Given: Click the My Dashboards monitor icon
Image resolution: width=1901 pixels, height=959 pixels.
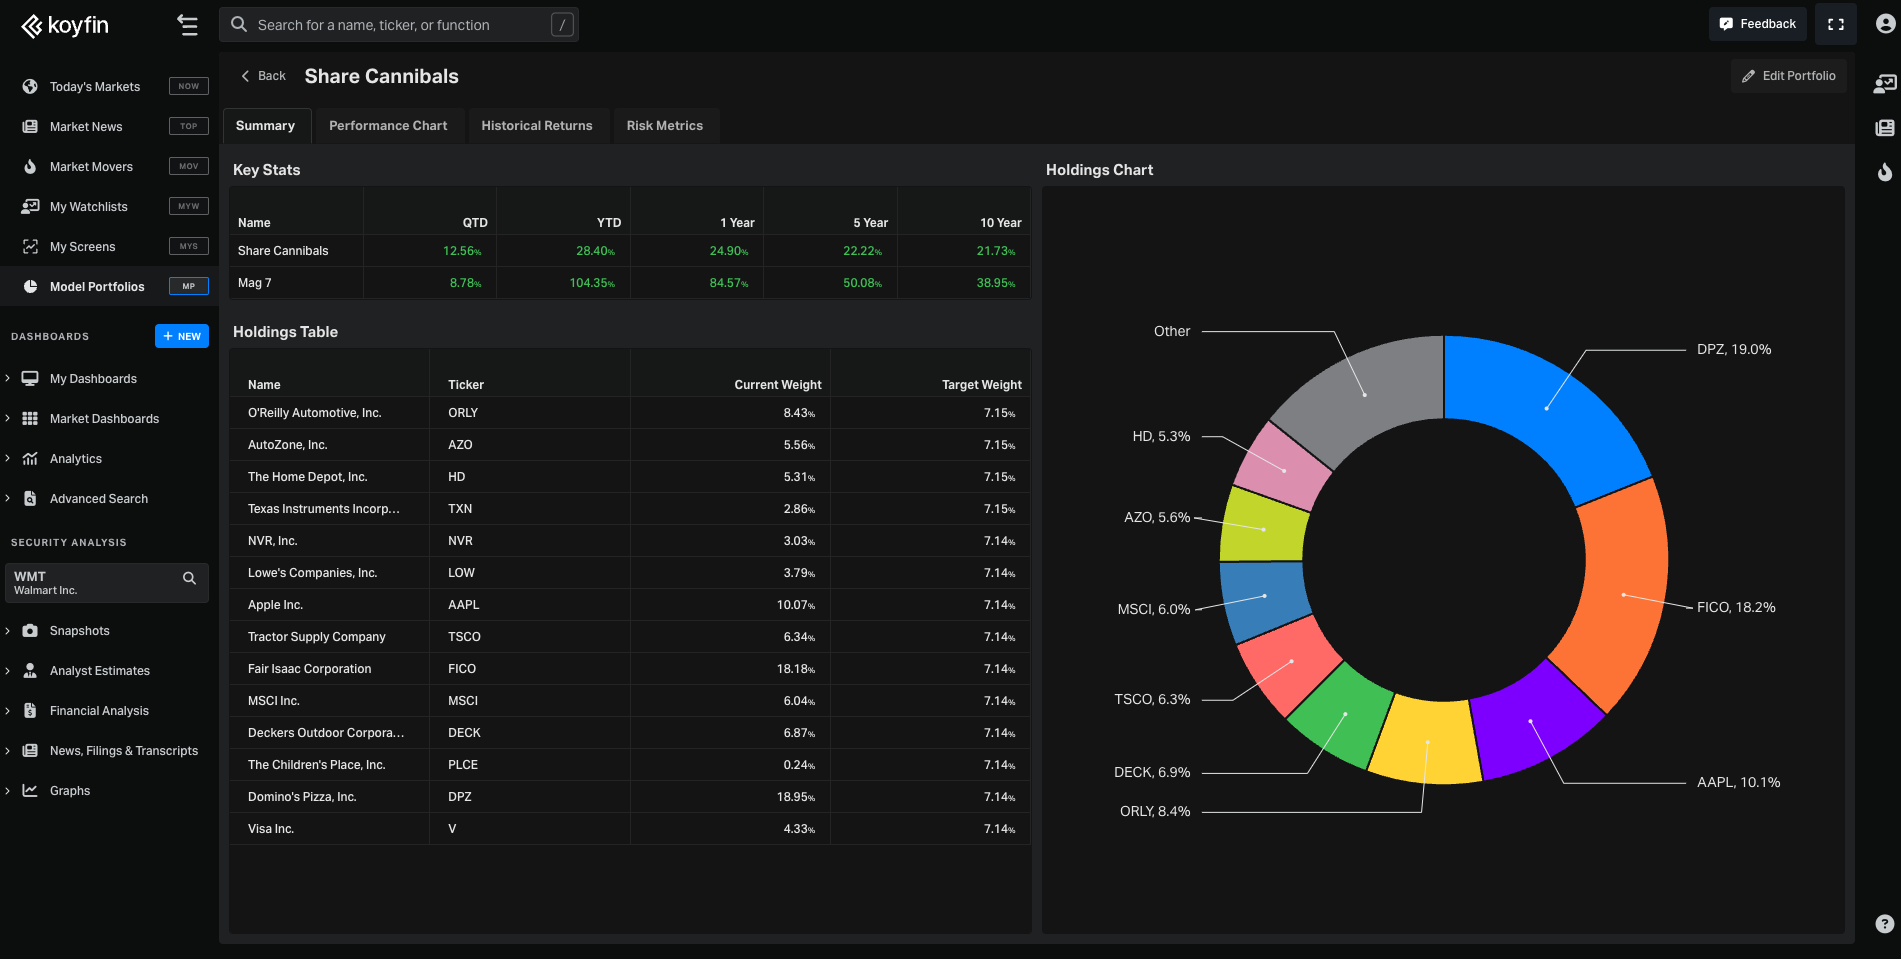Looking at the screenshot, I should coord(30,379).
